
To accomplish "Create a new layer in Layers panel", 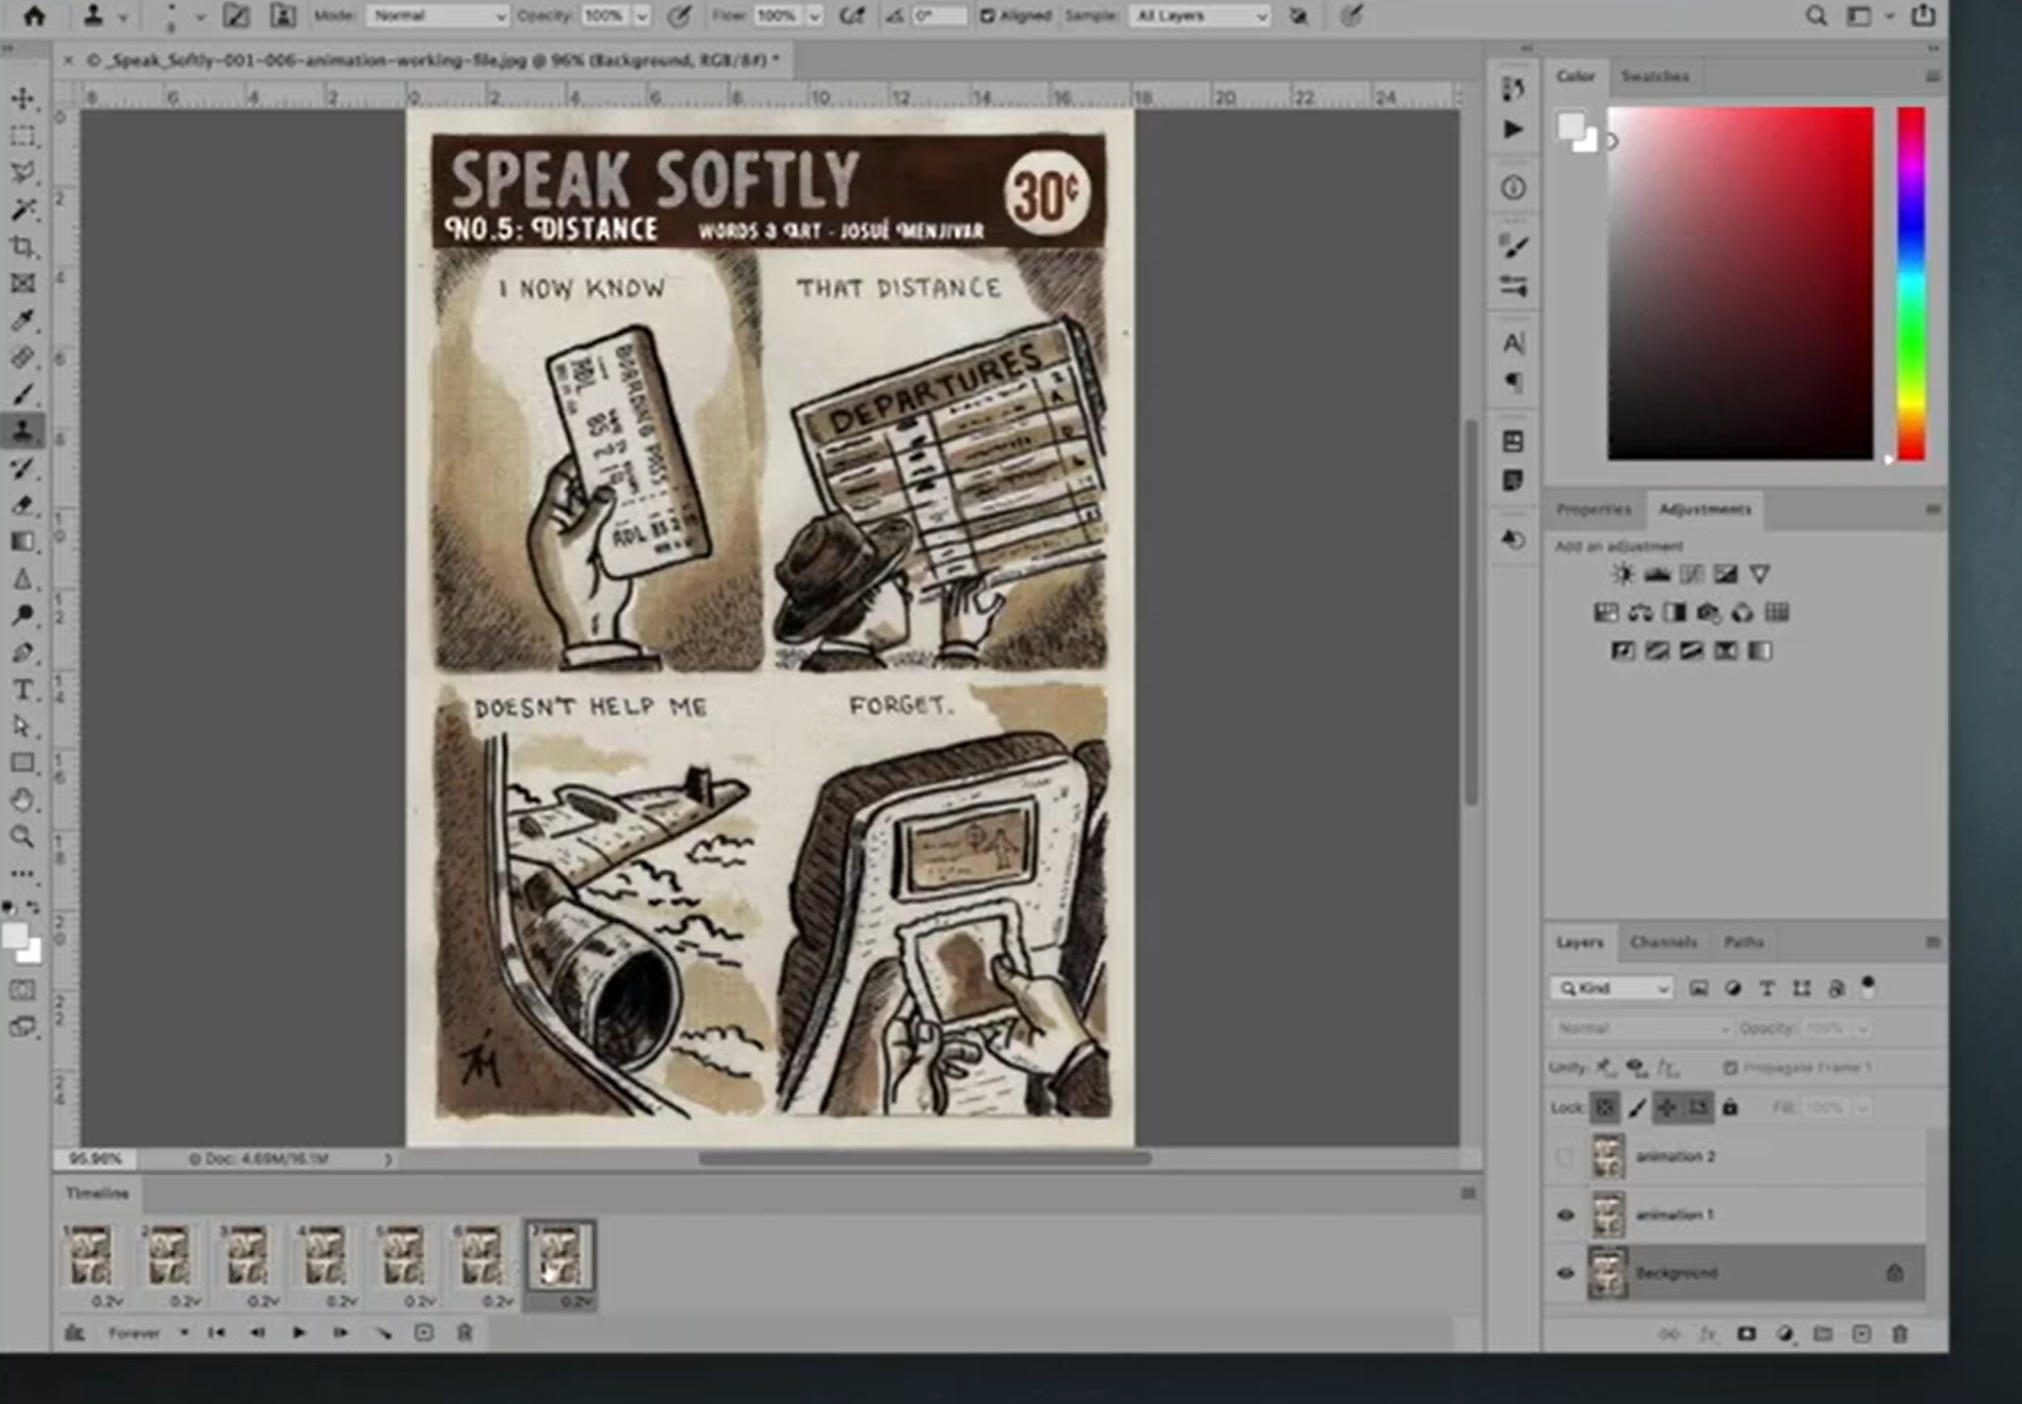I will coord(1861,1334).
